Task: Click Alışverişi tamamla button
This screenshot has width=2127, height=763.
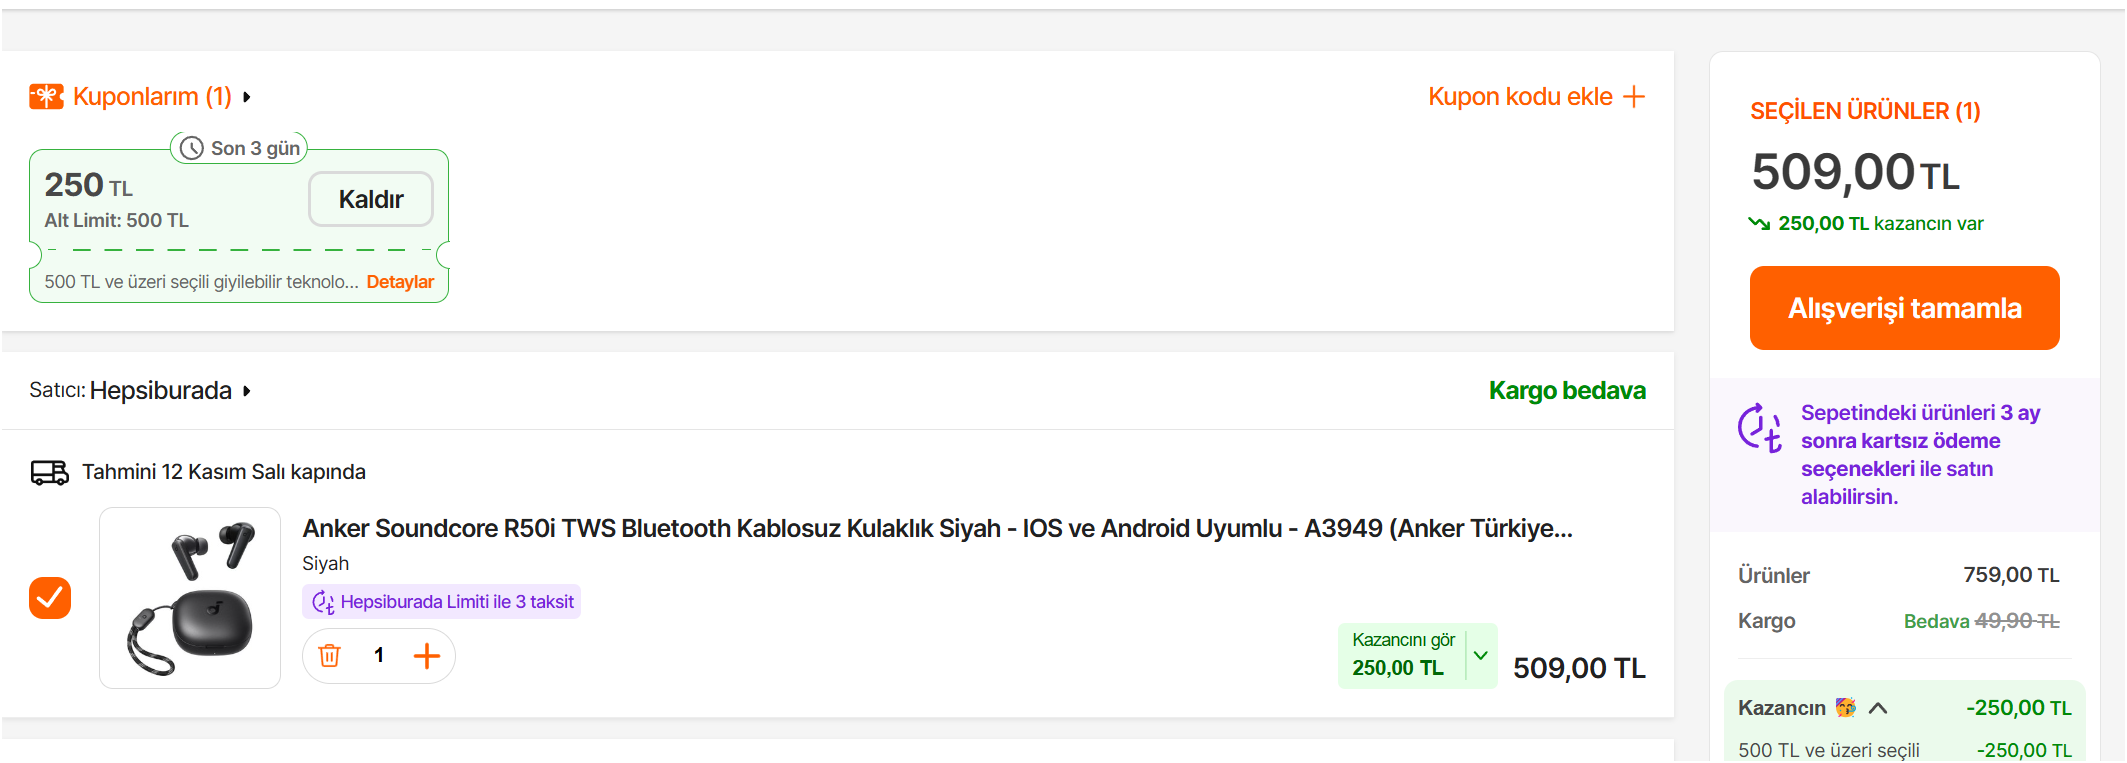Action: [x=1904, y=308]
